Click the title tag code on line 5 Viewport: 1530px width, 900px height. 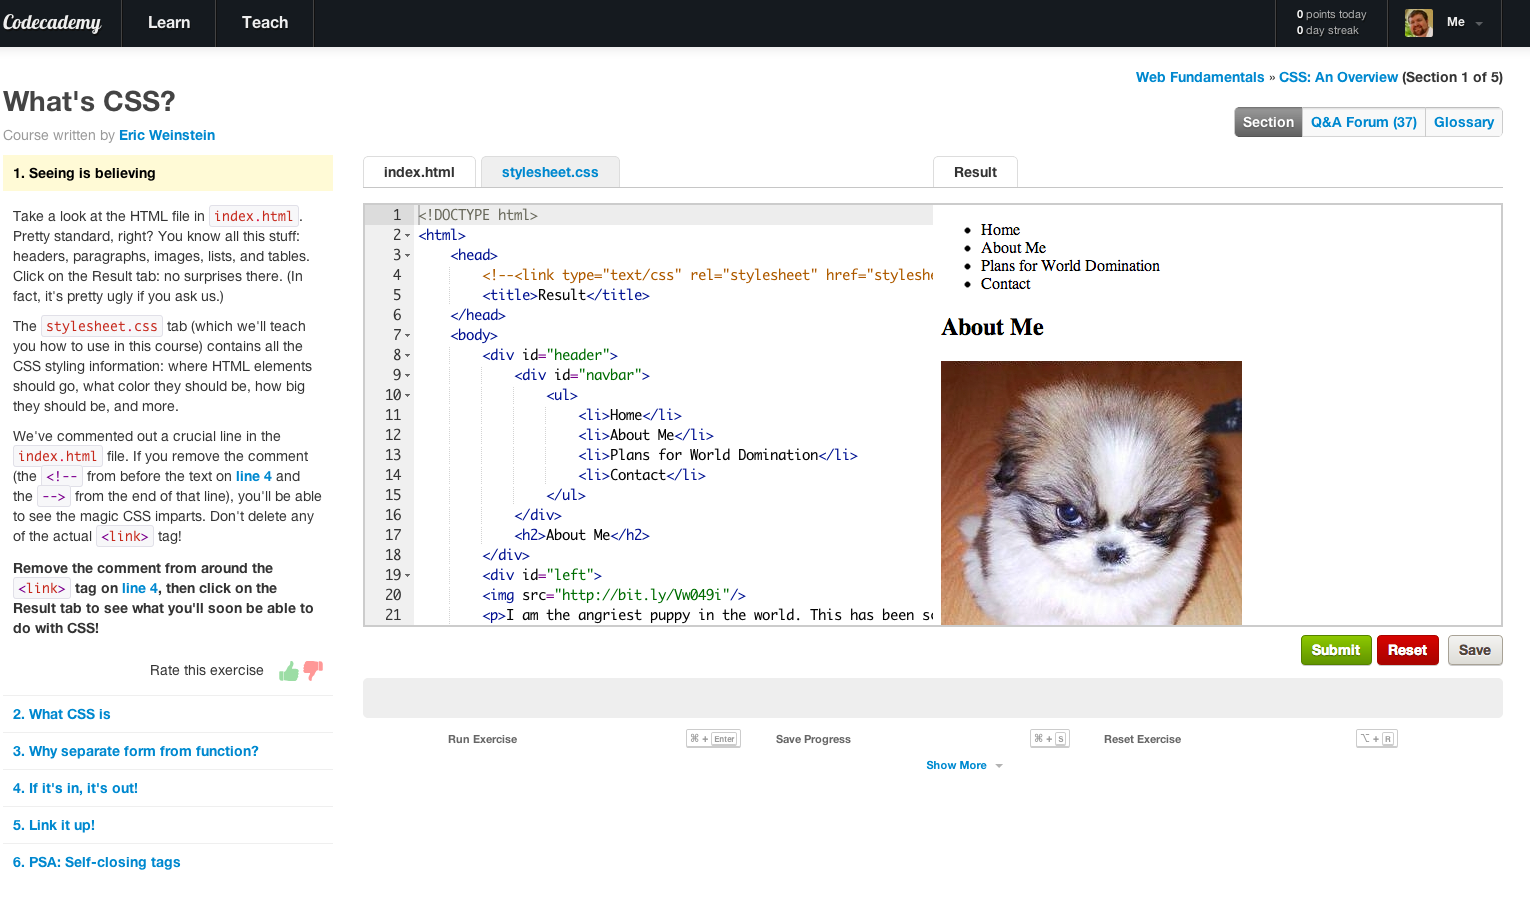(x=566, y=295)
